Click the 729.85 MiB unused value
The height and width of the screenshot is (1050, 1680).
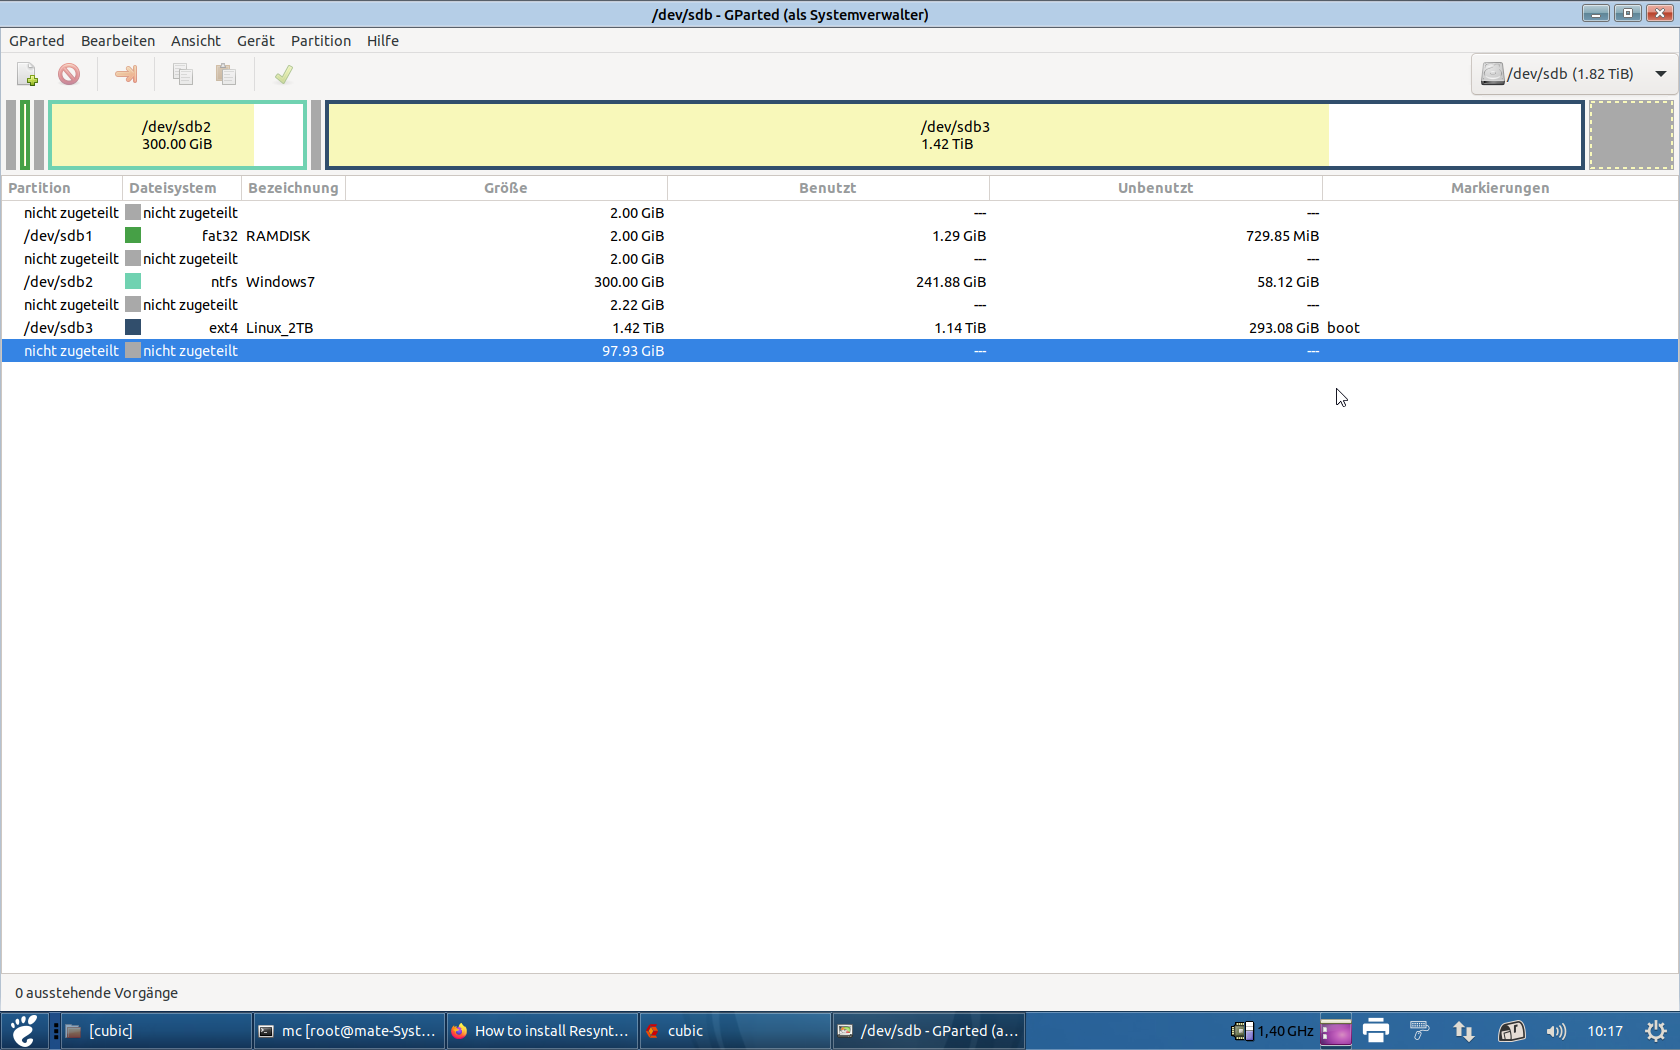coord(1282,236)
